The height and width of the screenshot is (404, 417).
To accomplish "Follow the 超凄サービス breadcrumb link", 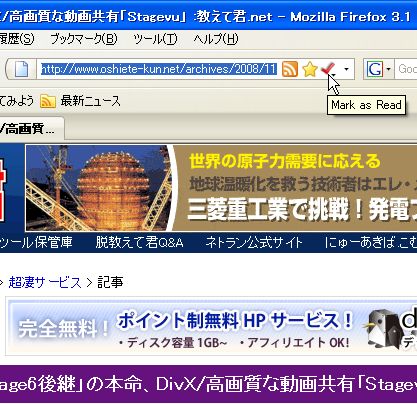I will coord(45,283).
